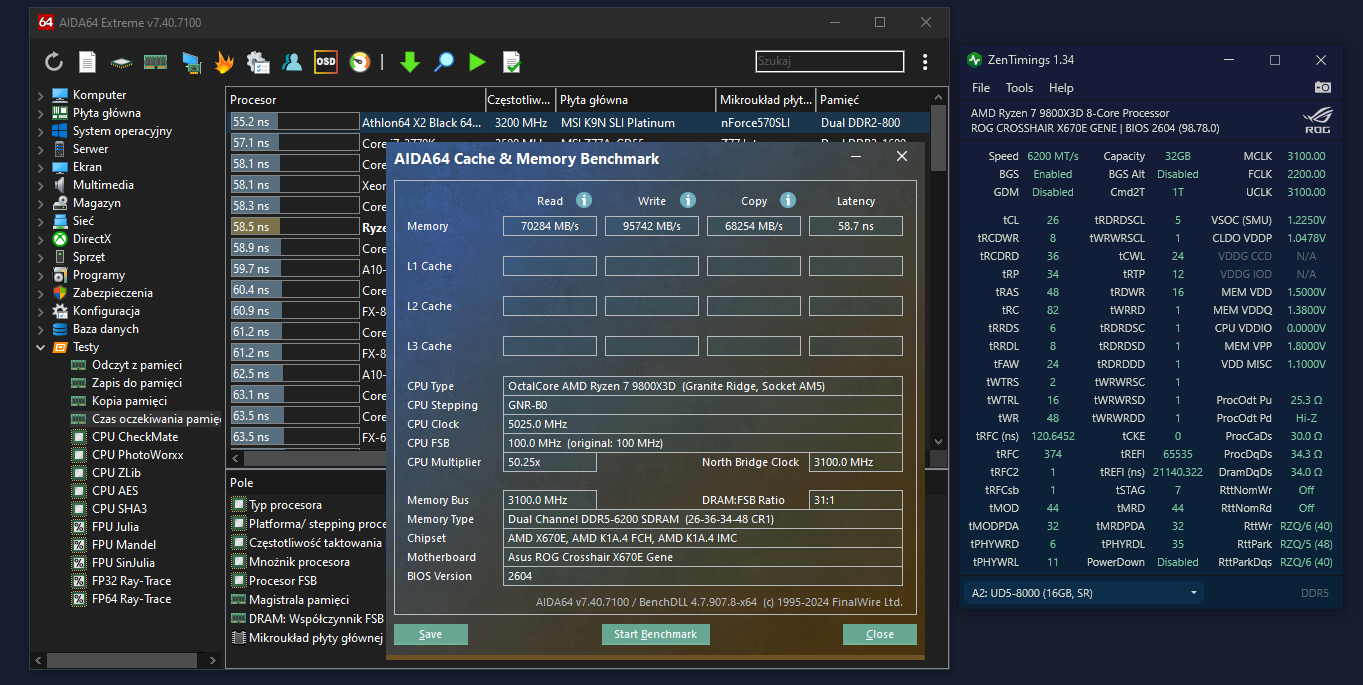Open the three-dot menu beside search field
The image size is (1363, 685).
(925, 62)
